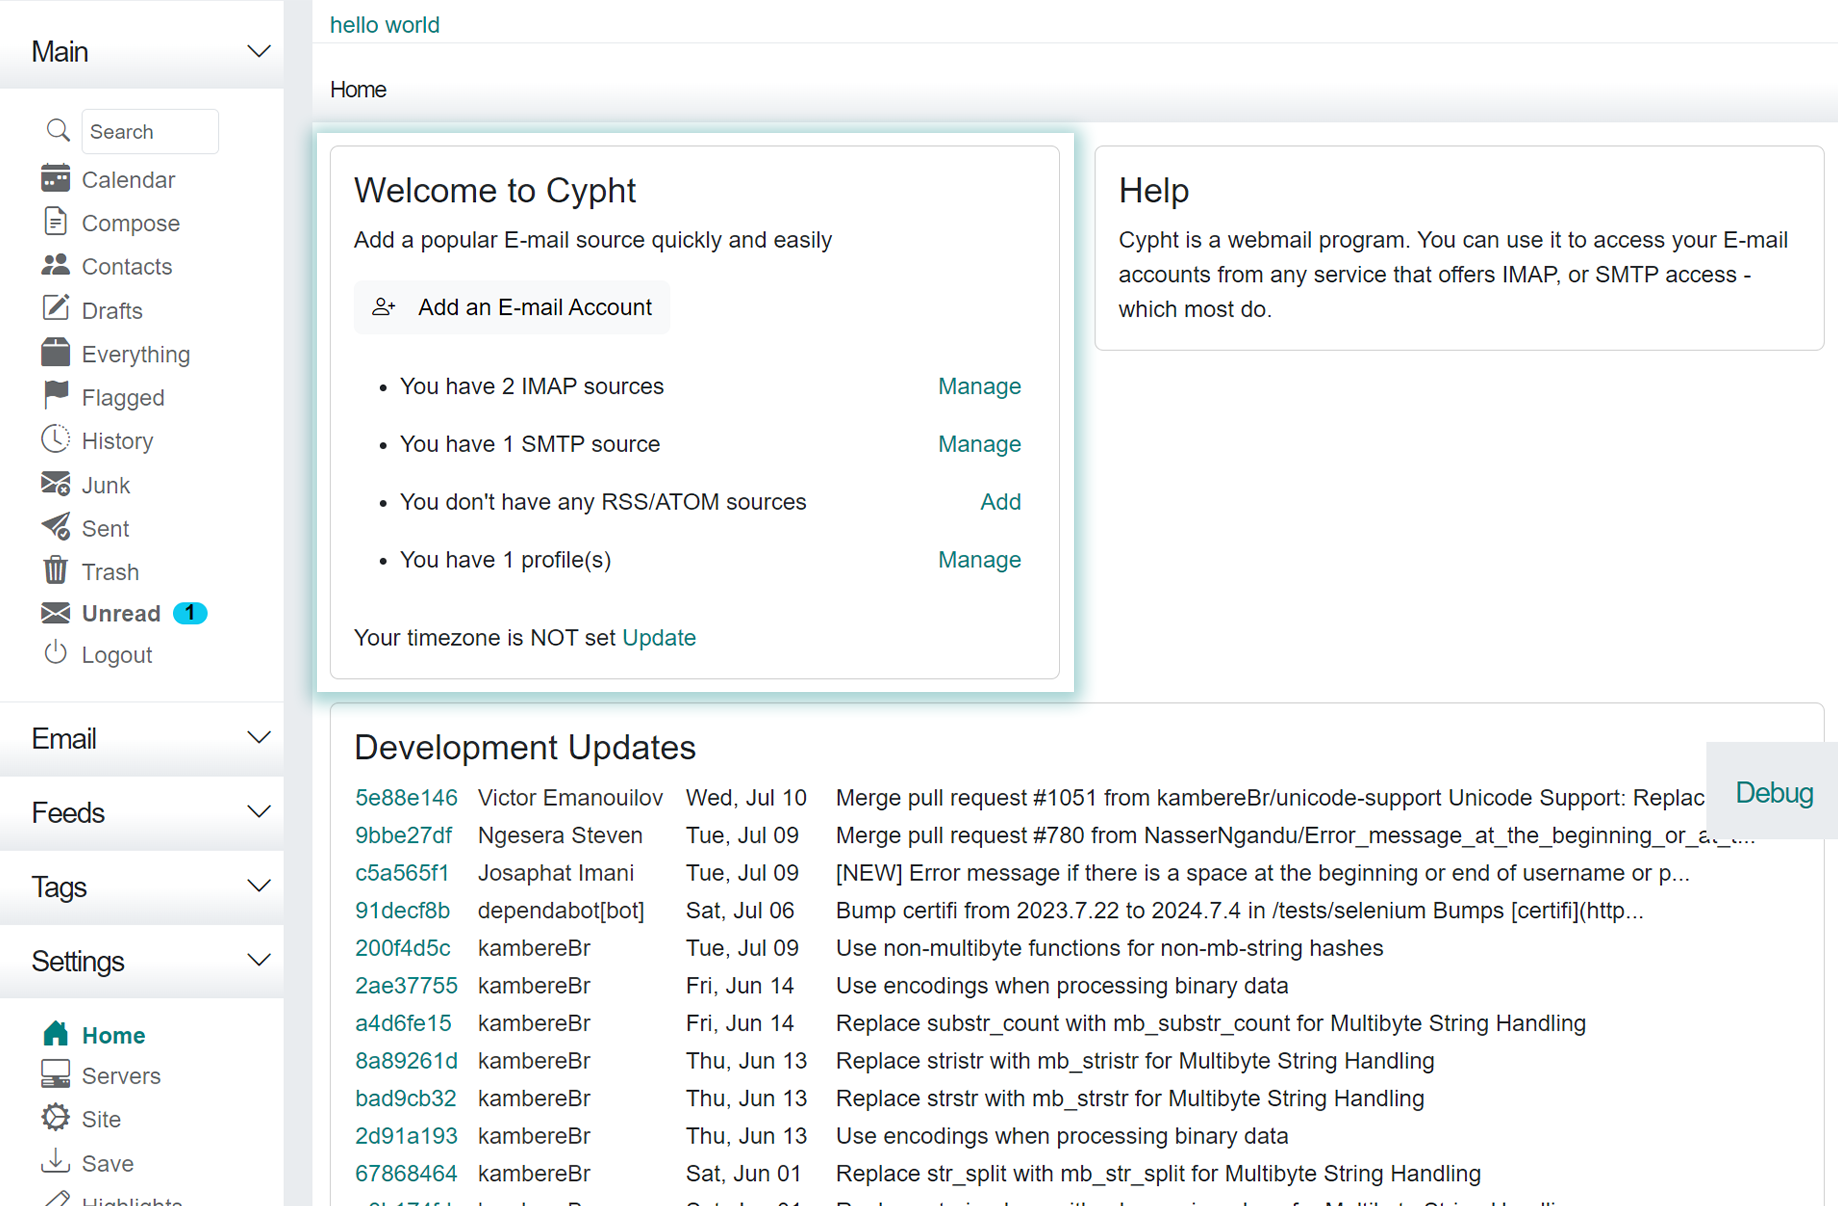Click the Unread count badge

point(190,613)
